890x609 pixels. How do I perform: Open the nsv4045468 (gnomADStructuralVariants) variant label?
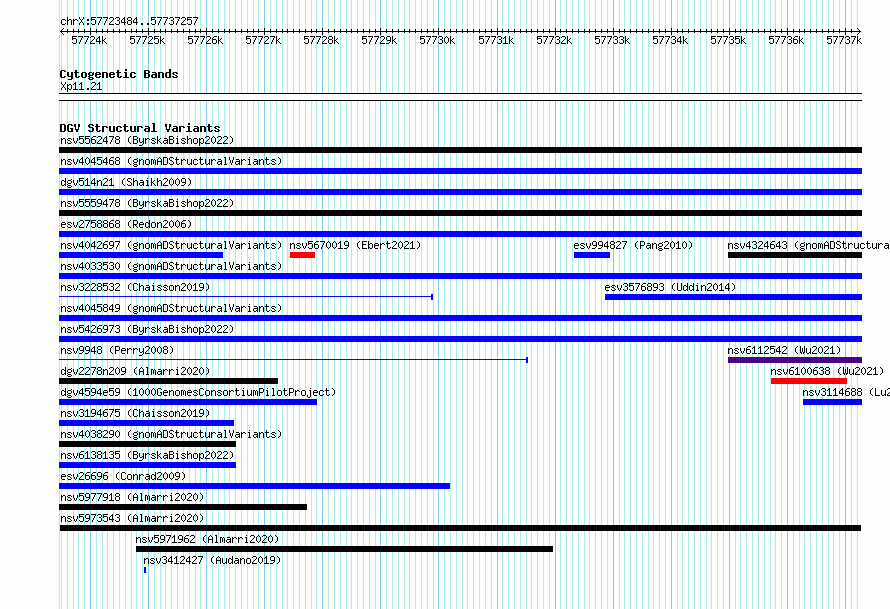click(x=171, y=161)
